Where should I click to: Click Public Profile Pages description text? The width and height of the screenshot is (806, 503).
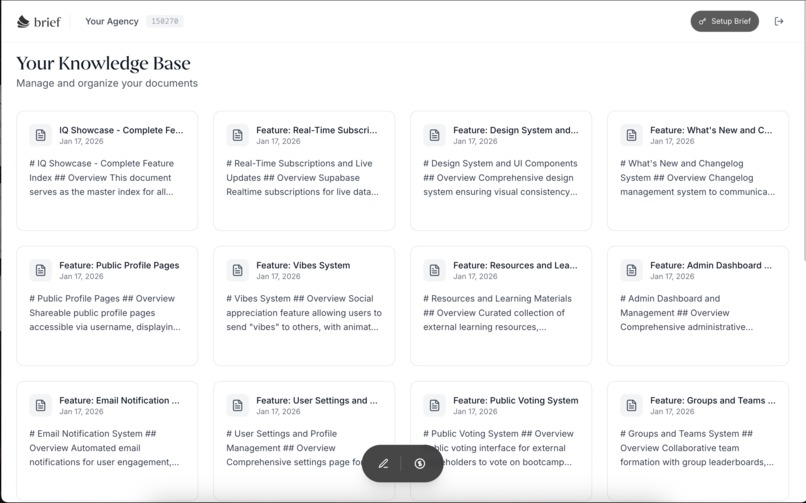[105, 312]
